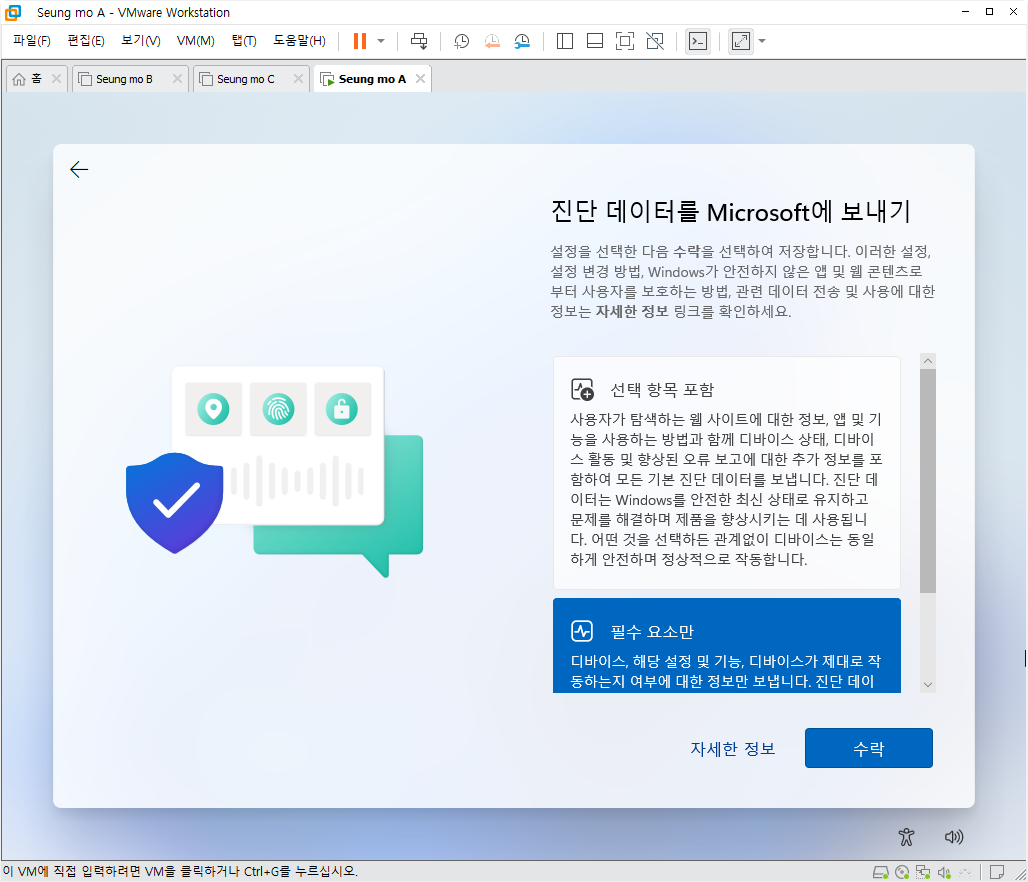Click the revert to snapshot icon

click(x=492, y=41)
